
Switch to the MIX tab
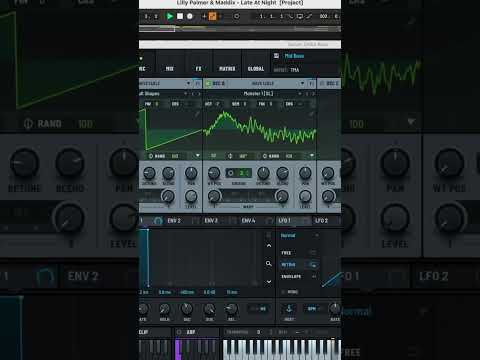[170, 69]
